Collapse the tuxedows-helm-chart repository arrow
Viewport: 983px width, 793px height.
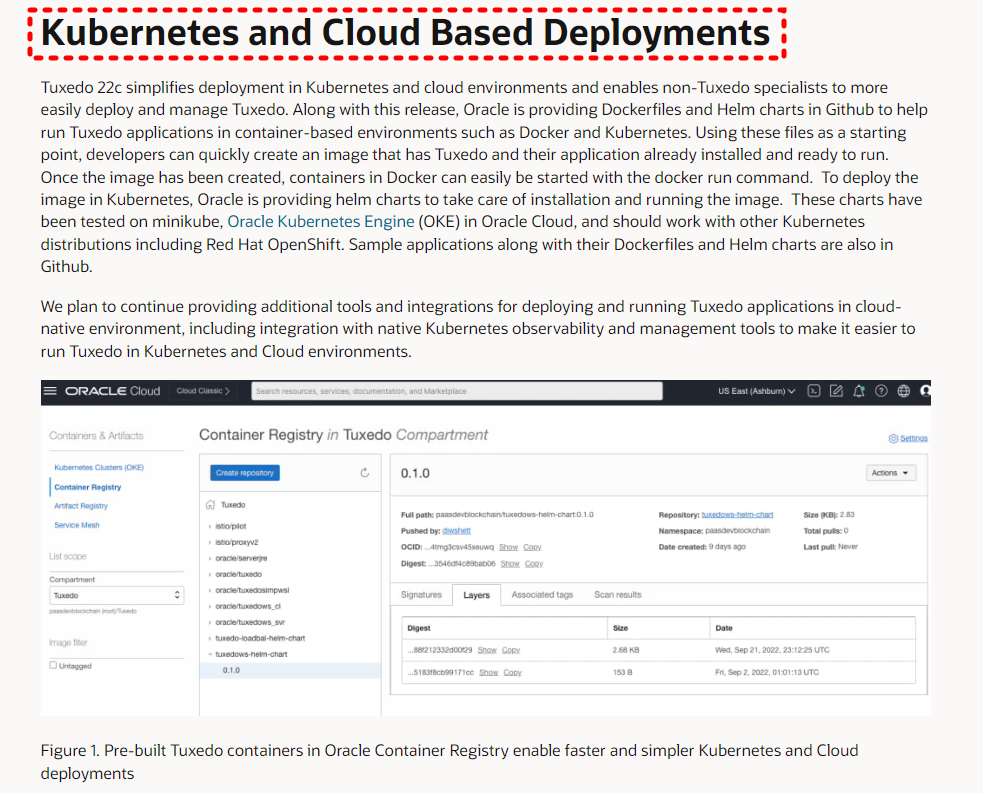point(209,654)
